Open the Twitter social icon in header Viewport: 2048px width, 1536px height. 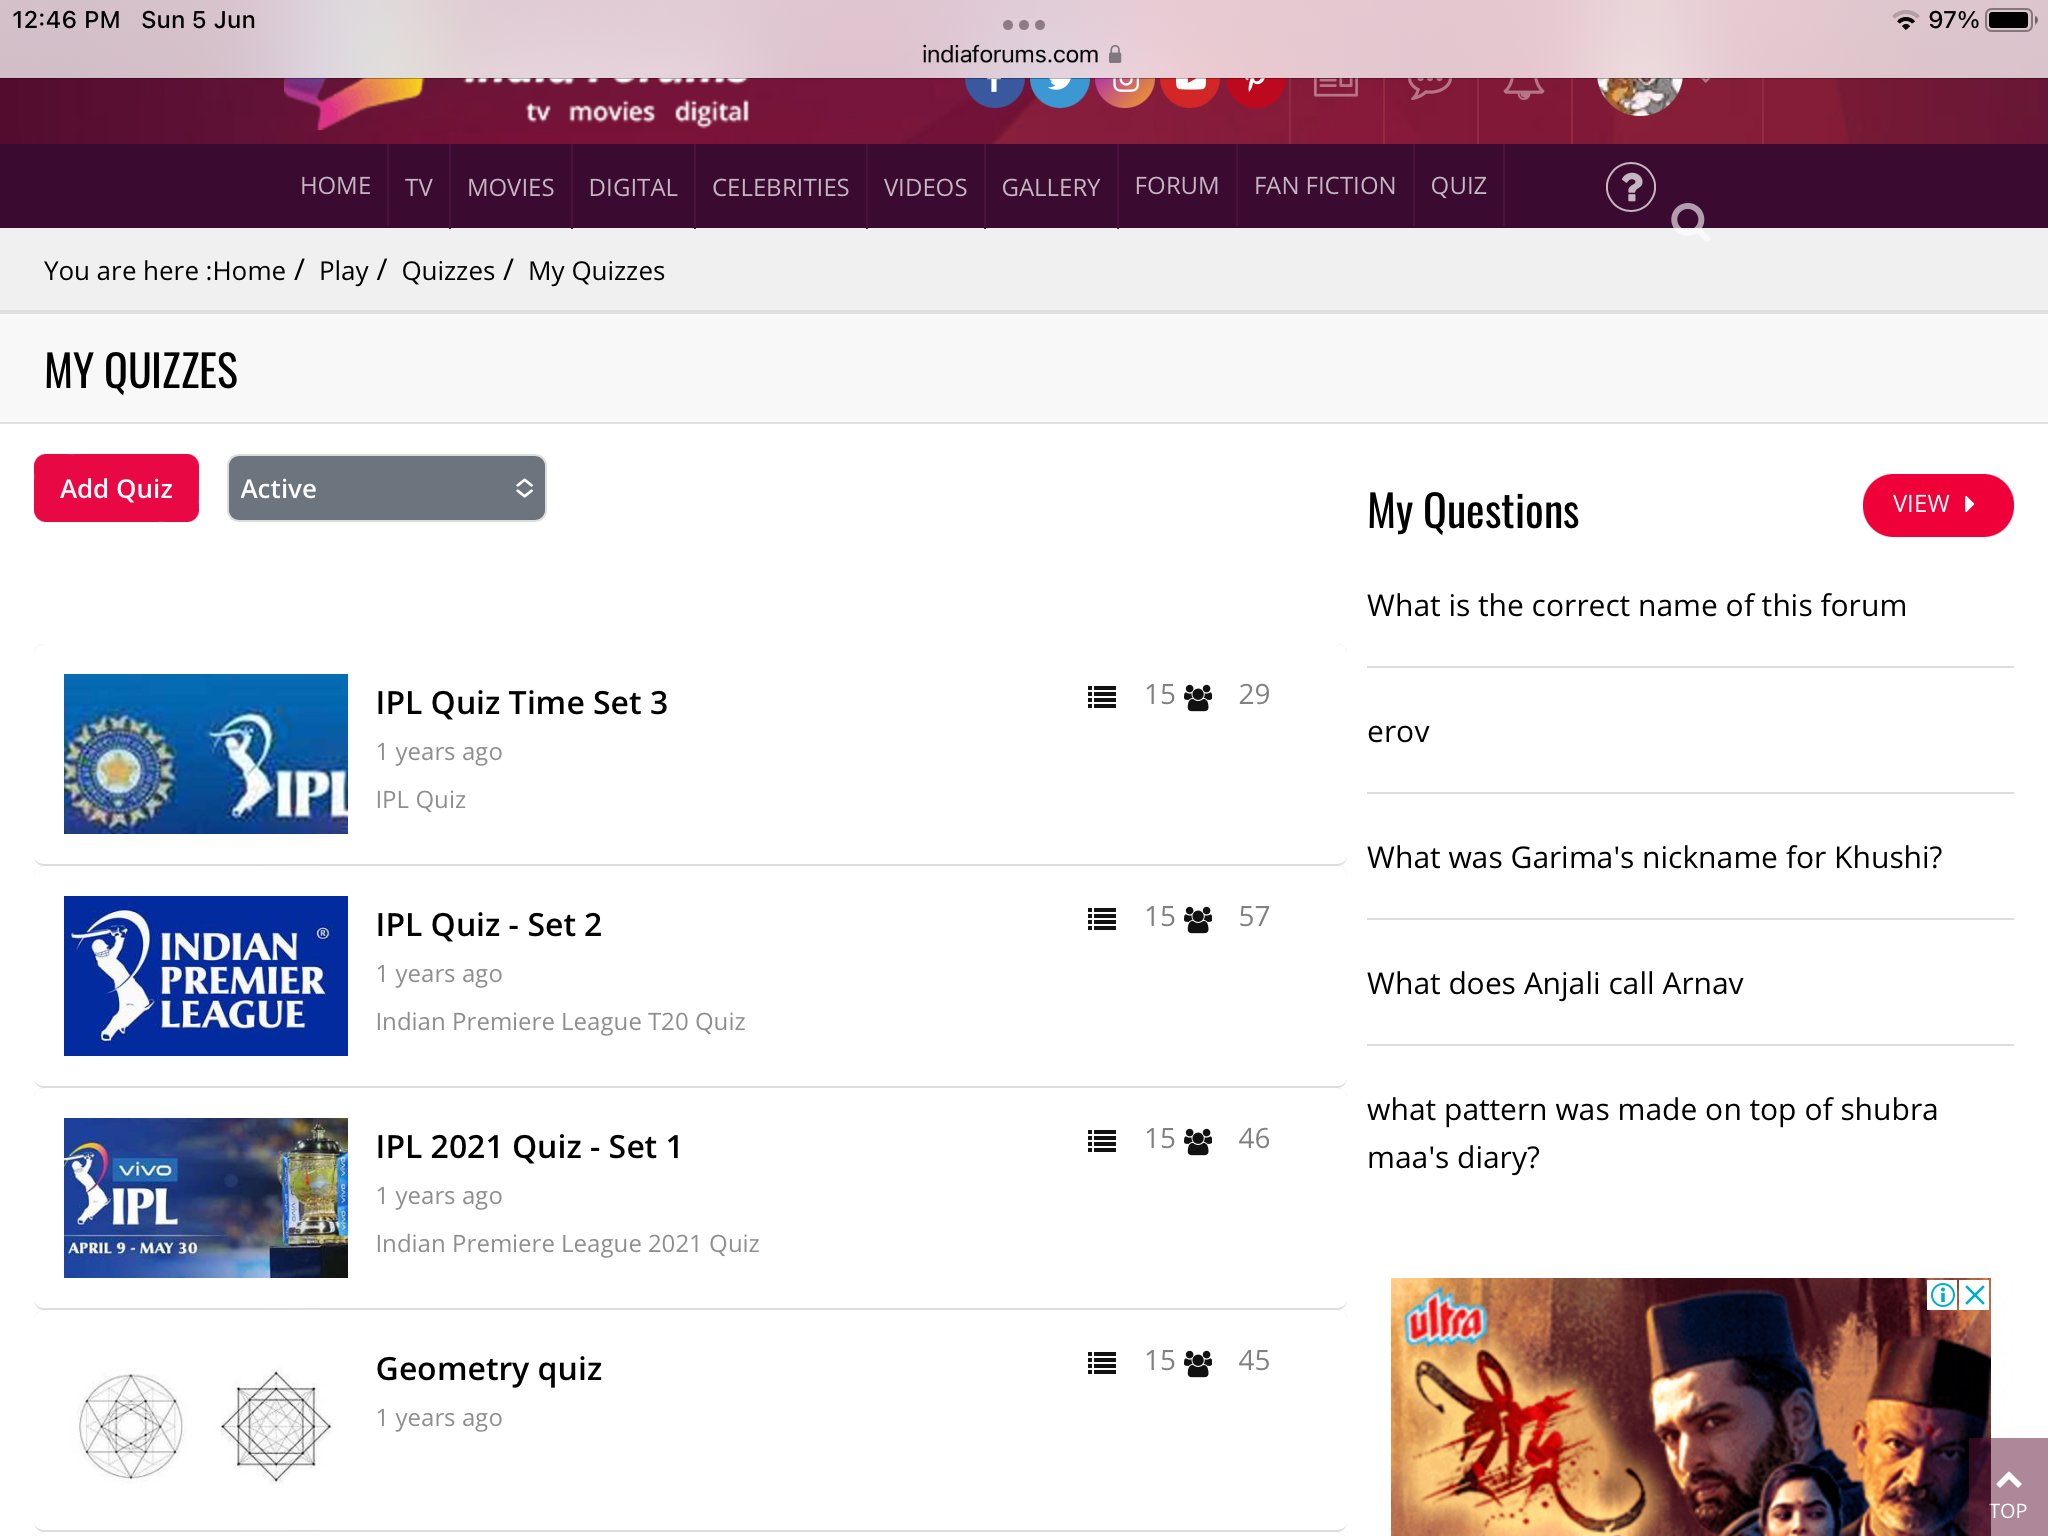[x=1060, y=90]
